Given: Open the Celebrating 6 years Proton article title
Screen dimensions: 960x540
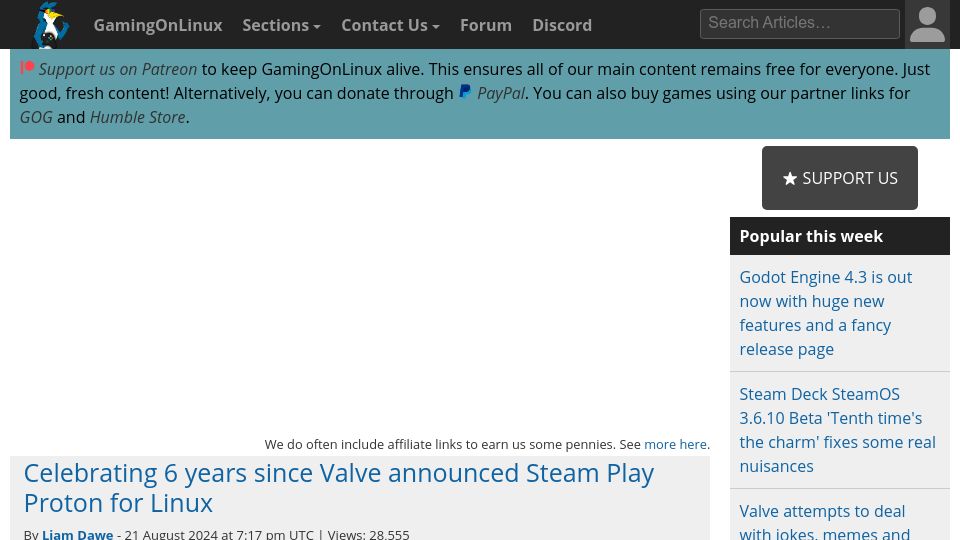Looking at the screenshot, I should [x=339, y=488].
